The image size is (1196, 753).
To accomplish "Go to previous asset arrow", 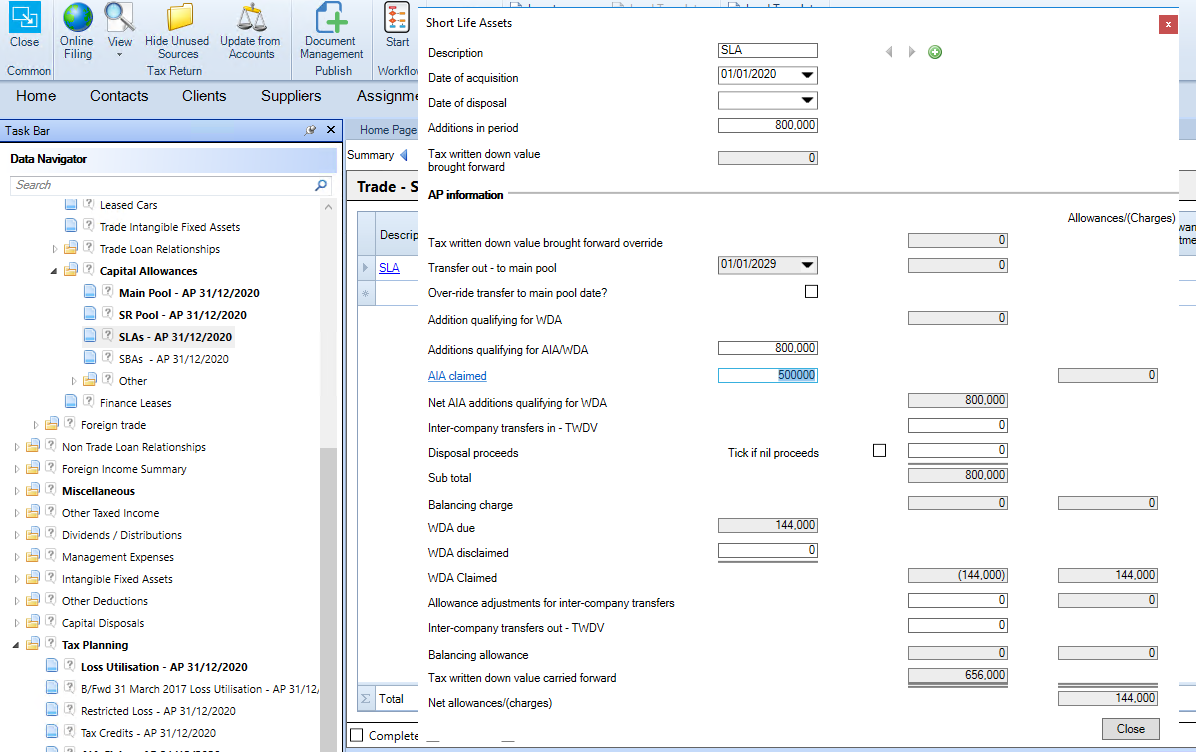I will pyautogui.click(x=889, y=52).
